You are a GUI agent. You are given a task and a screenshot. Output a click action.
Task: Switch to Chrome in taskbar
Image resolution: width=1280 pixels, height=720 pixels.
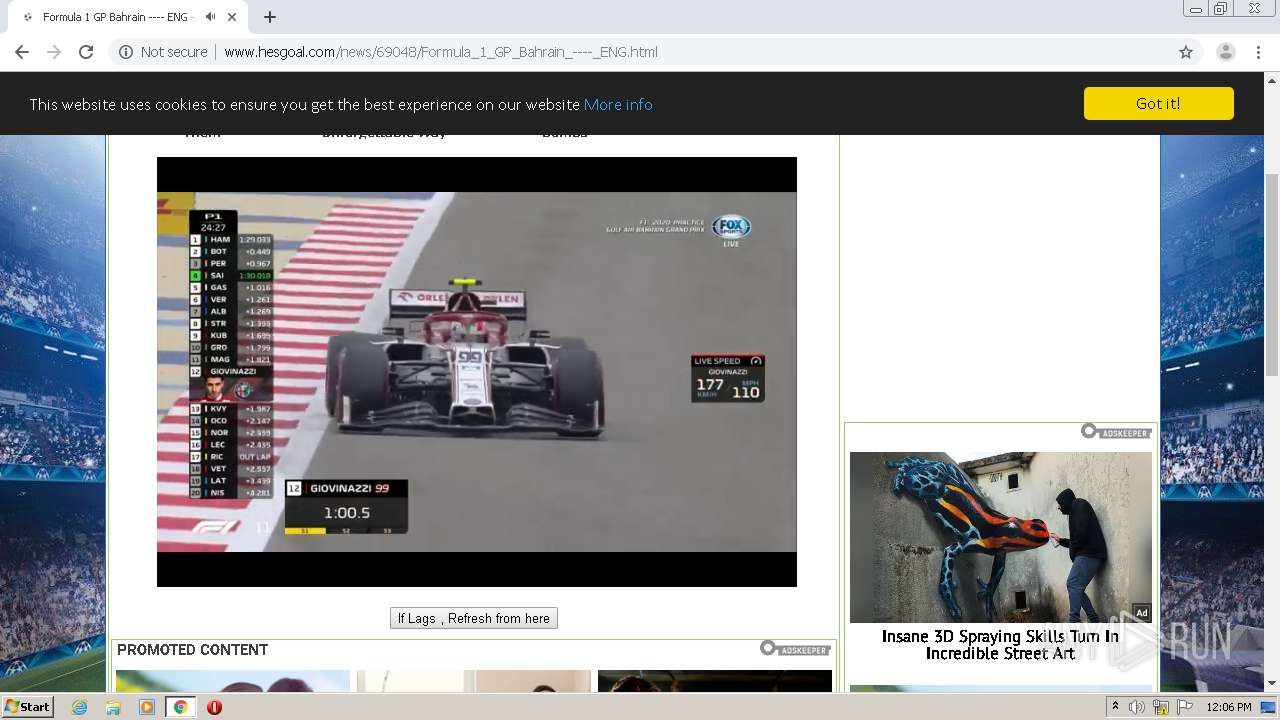coord(180,707)
